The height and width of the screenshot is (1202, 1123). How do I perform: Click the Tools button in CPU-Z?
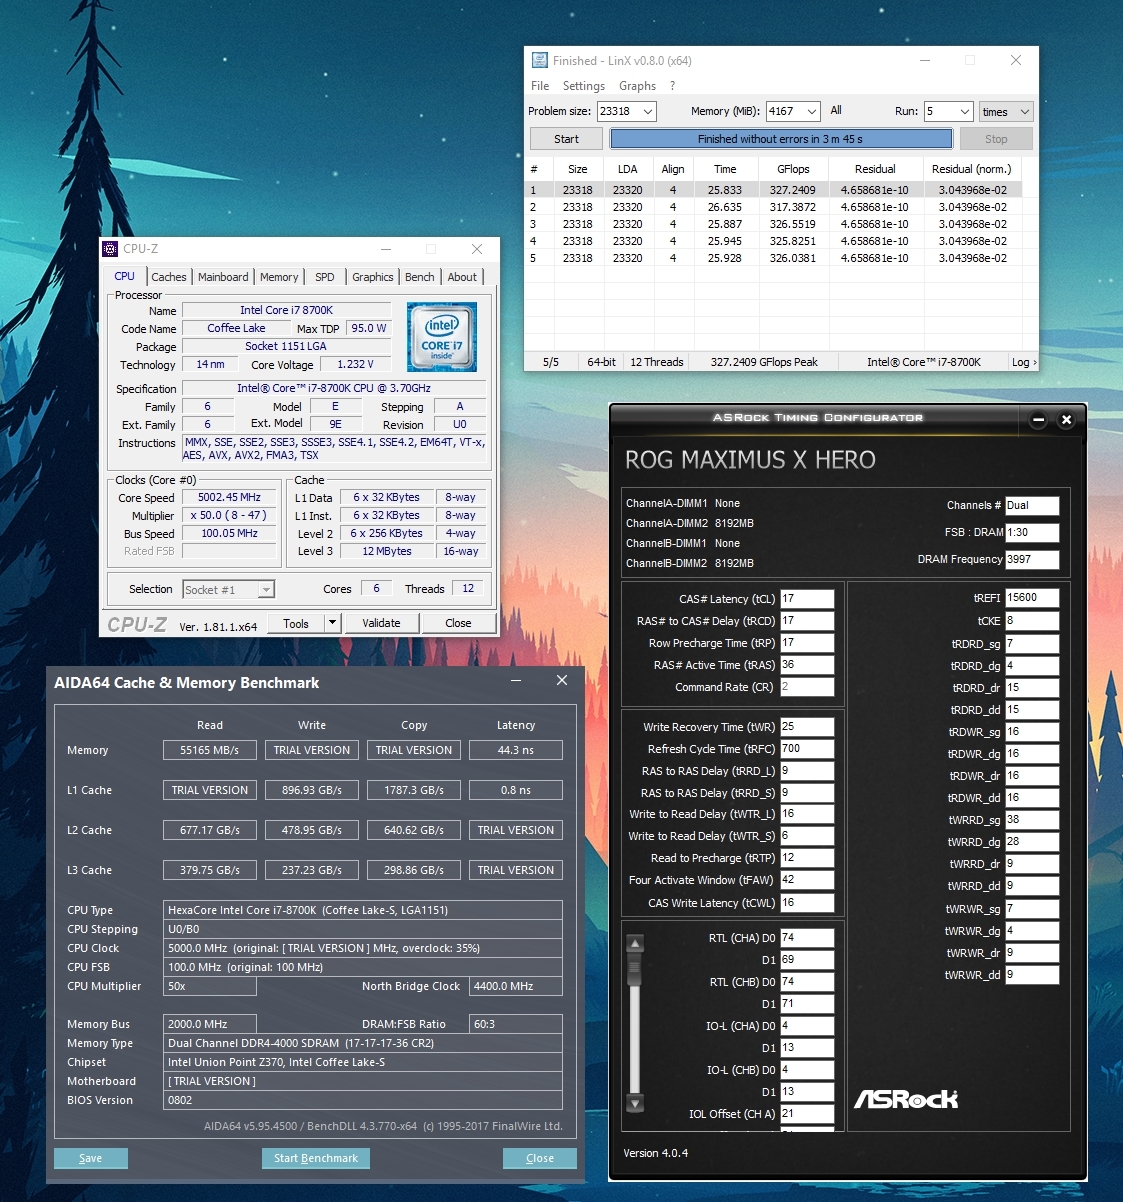tap(296, 623)
